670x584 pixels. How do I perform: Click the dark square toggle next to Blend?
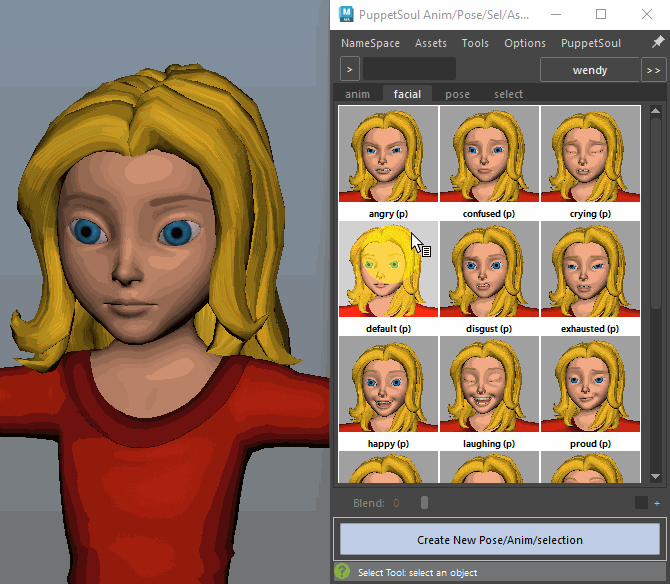(641, 503)
